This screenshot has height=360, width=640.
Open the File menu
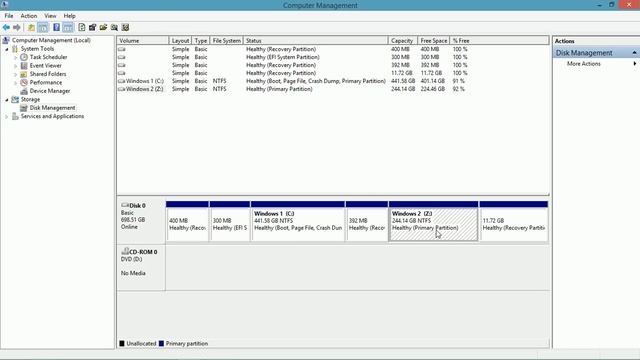[x=9, y=16]
